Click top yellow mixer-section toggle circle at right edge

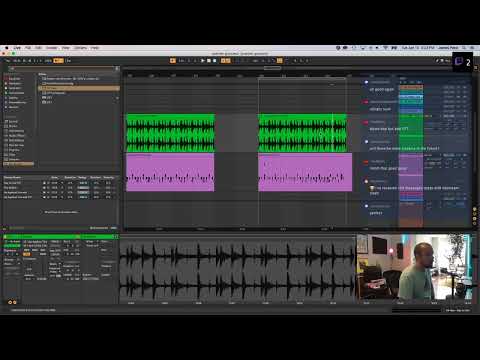click(475, 209)
